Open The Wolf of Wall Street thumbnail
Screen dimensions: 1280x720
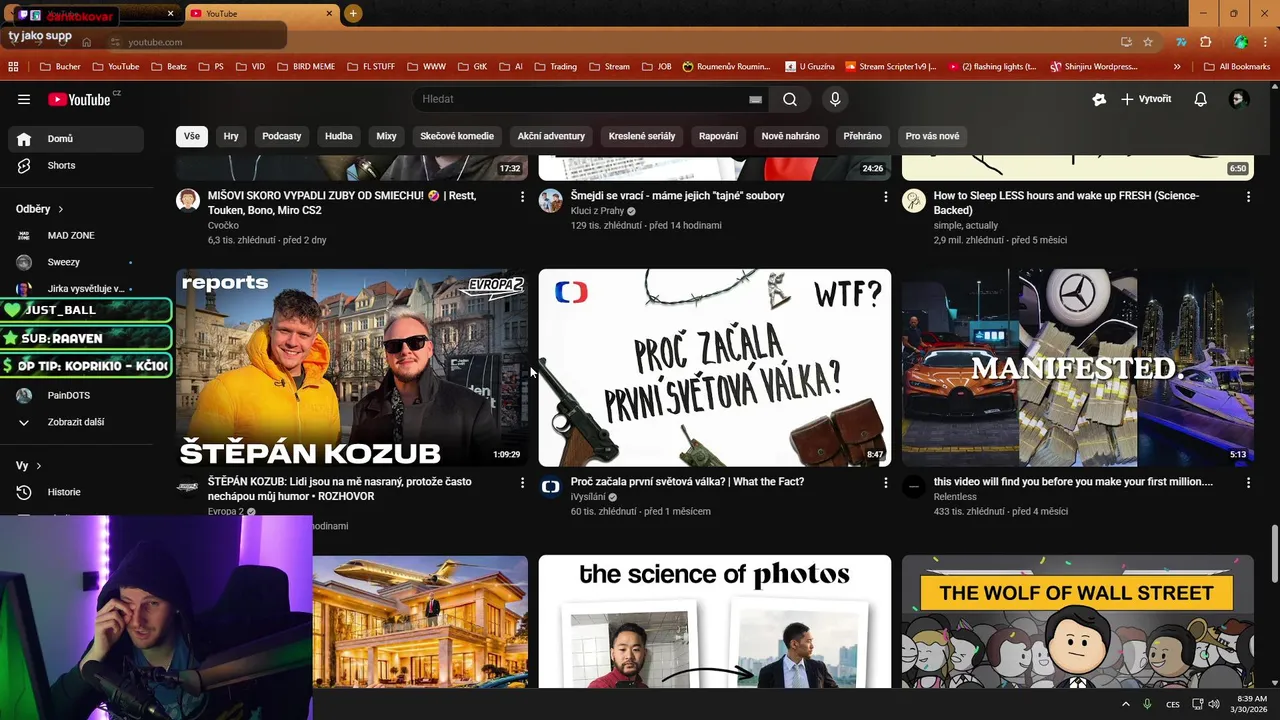tap(1078, 622)
